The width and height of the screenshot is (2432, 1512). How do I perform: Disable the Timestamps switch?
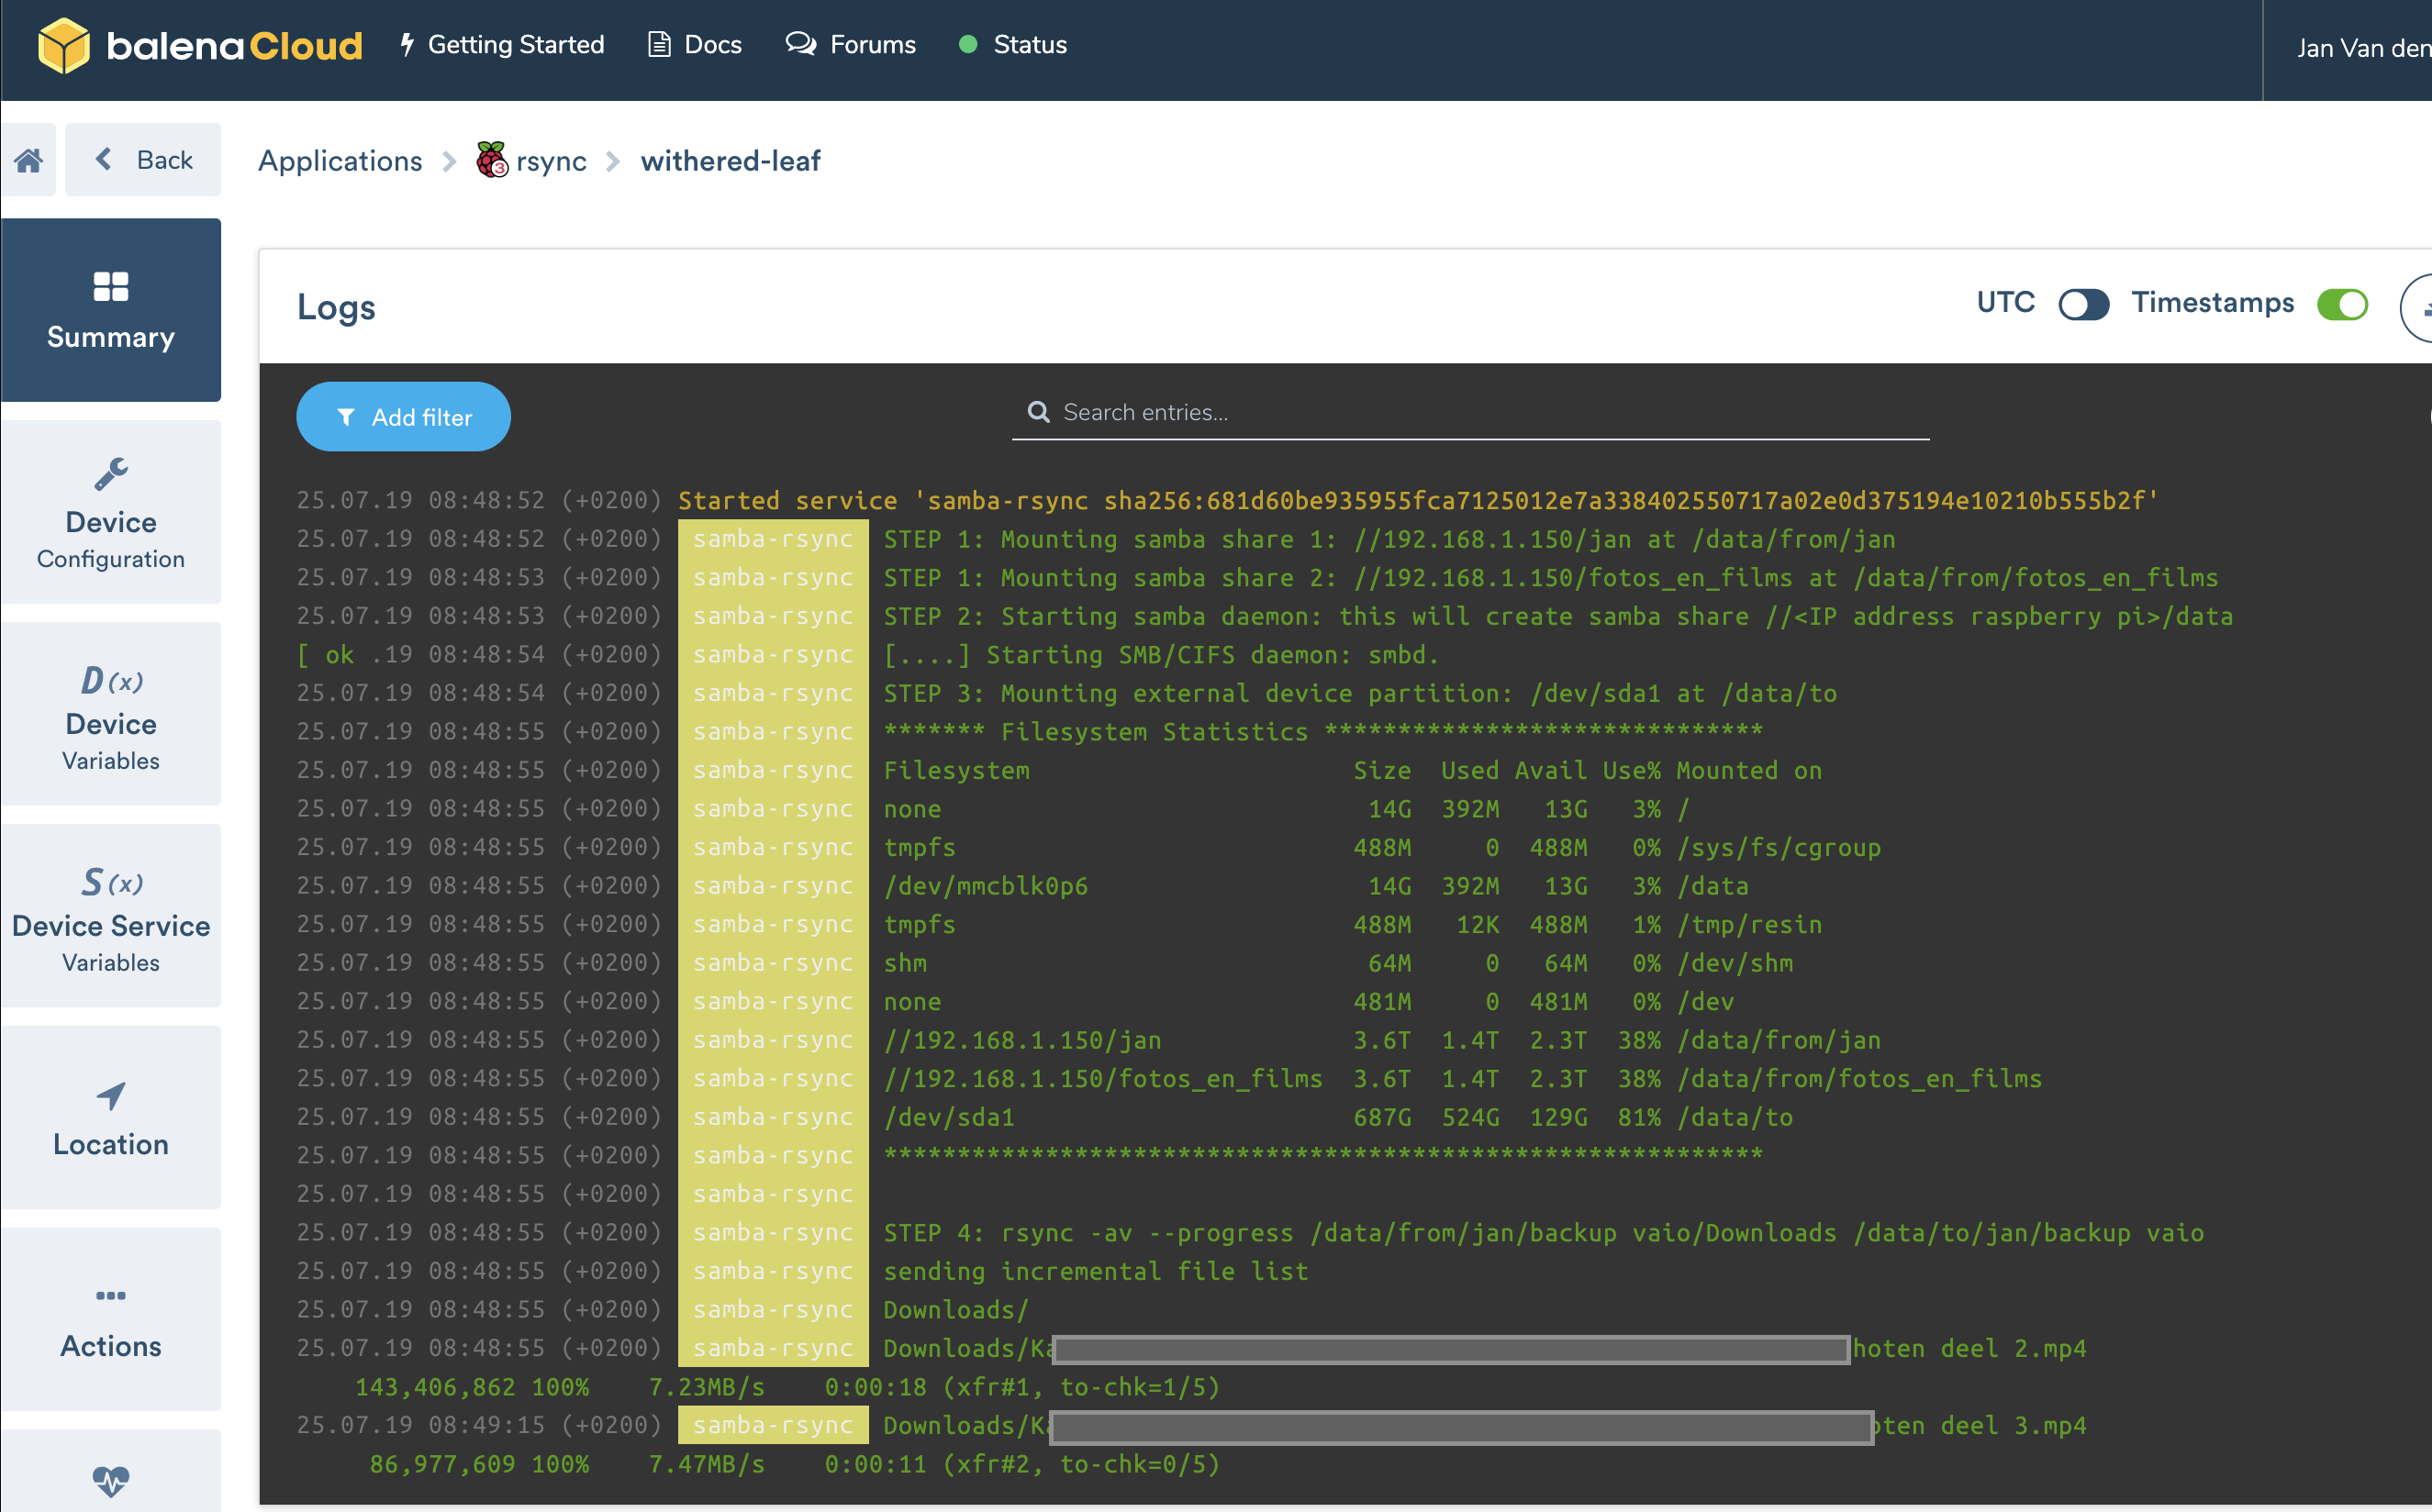tap(2342, 304)
